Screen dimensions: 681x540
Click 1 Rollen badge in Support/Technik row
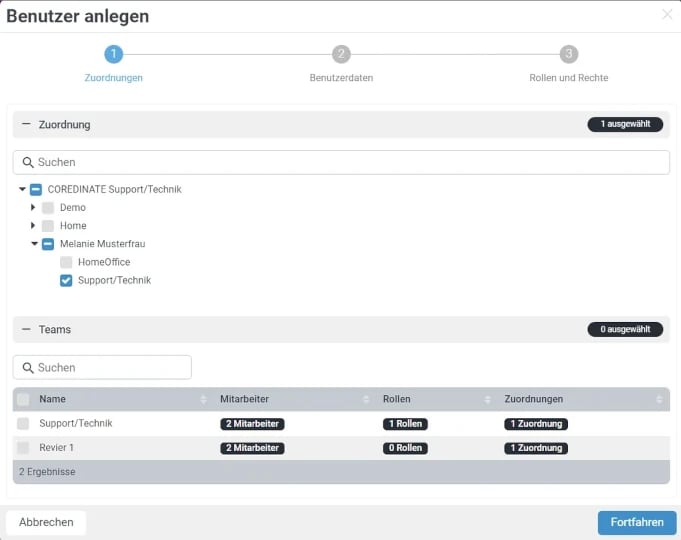[405, 424]
